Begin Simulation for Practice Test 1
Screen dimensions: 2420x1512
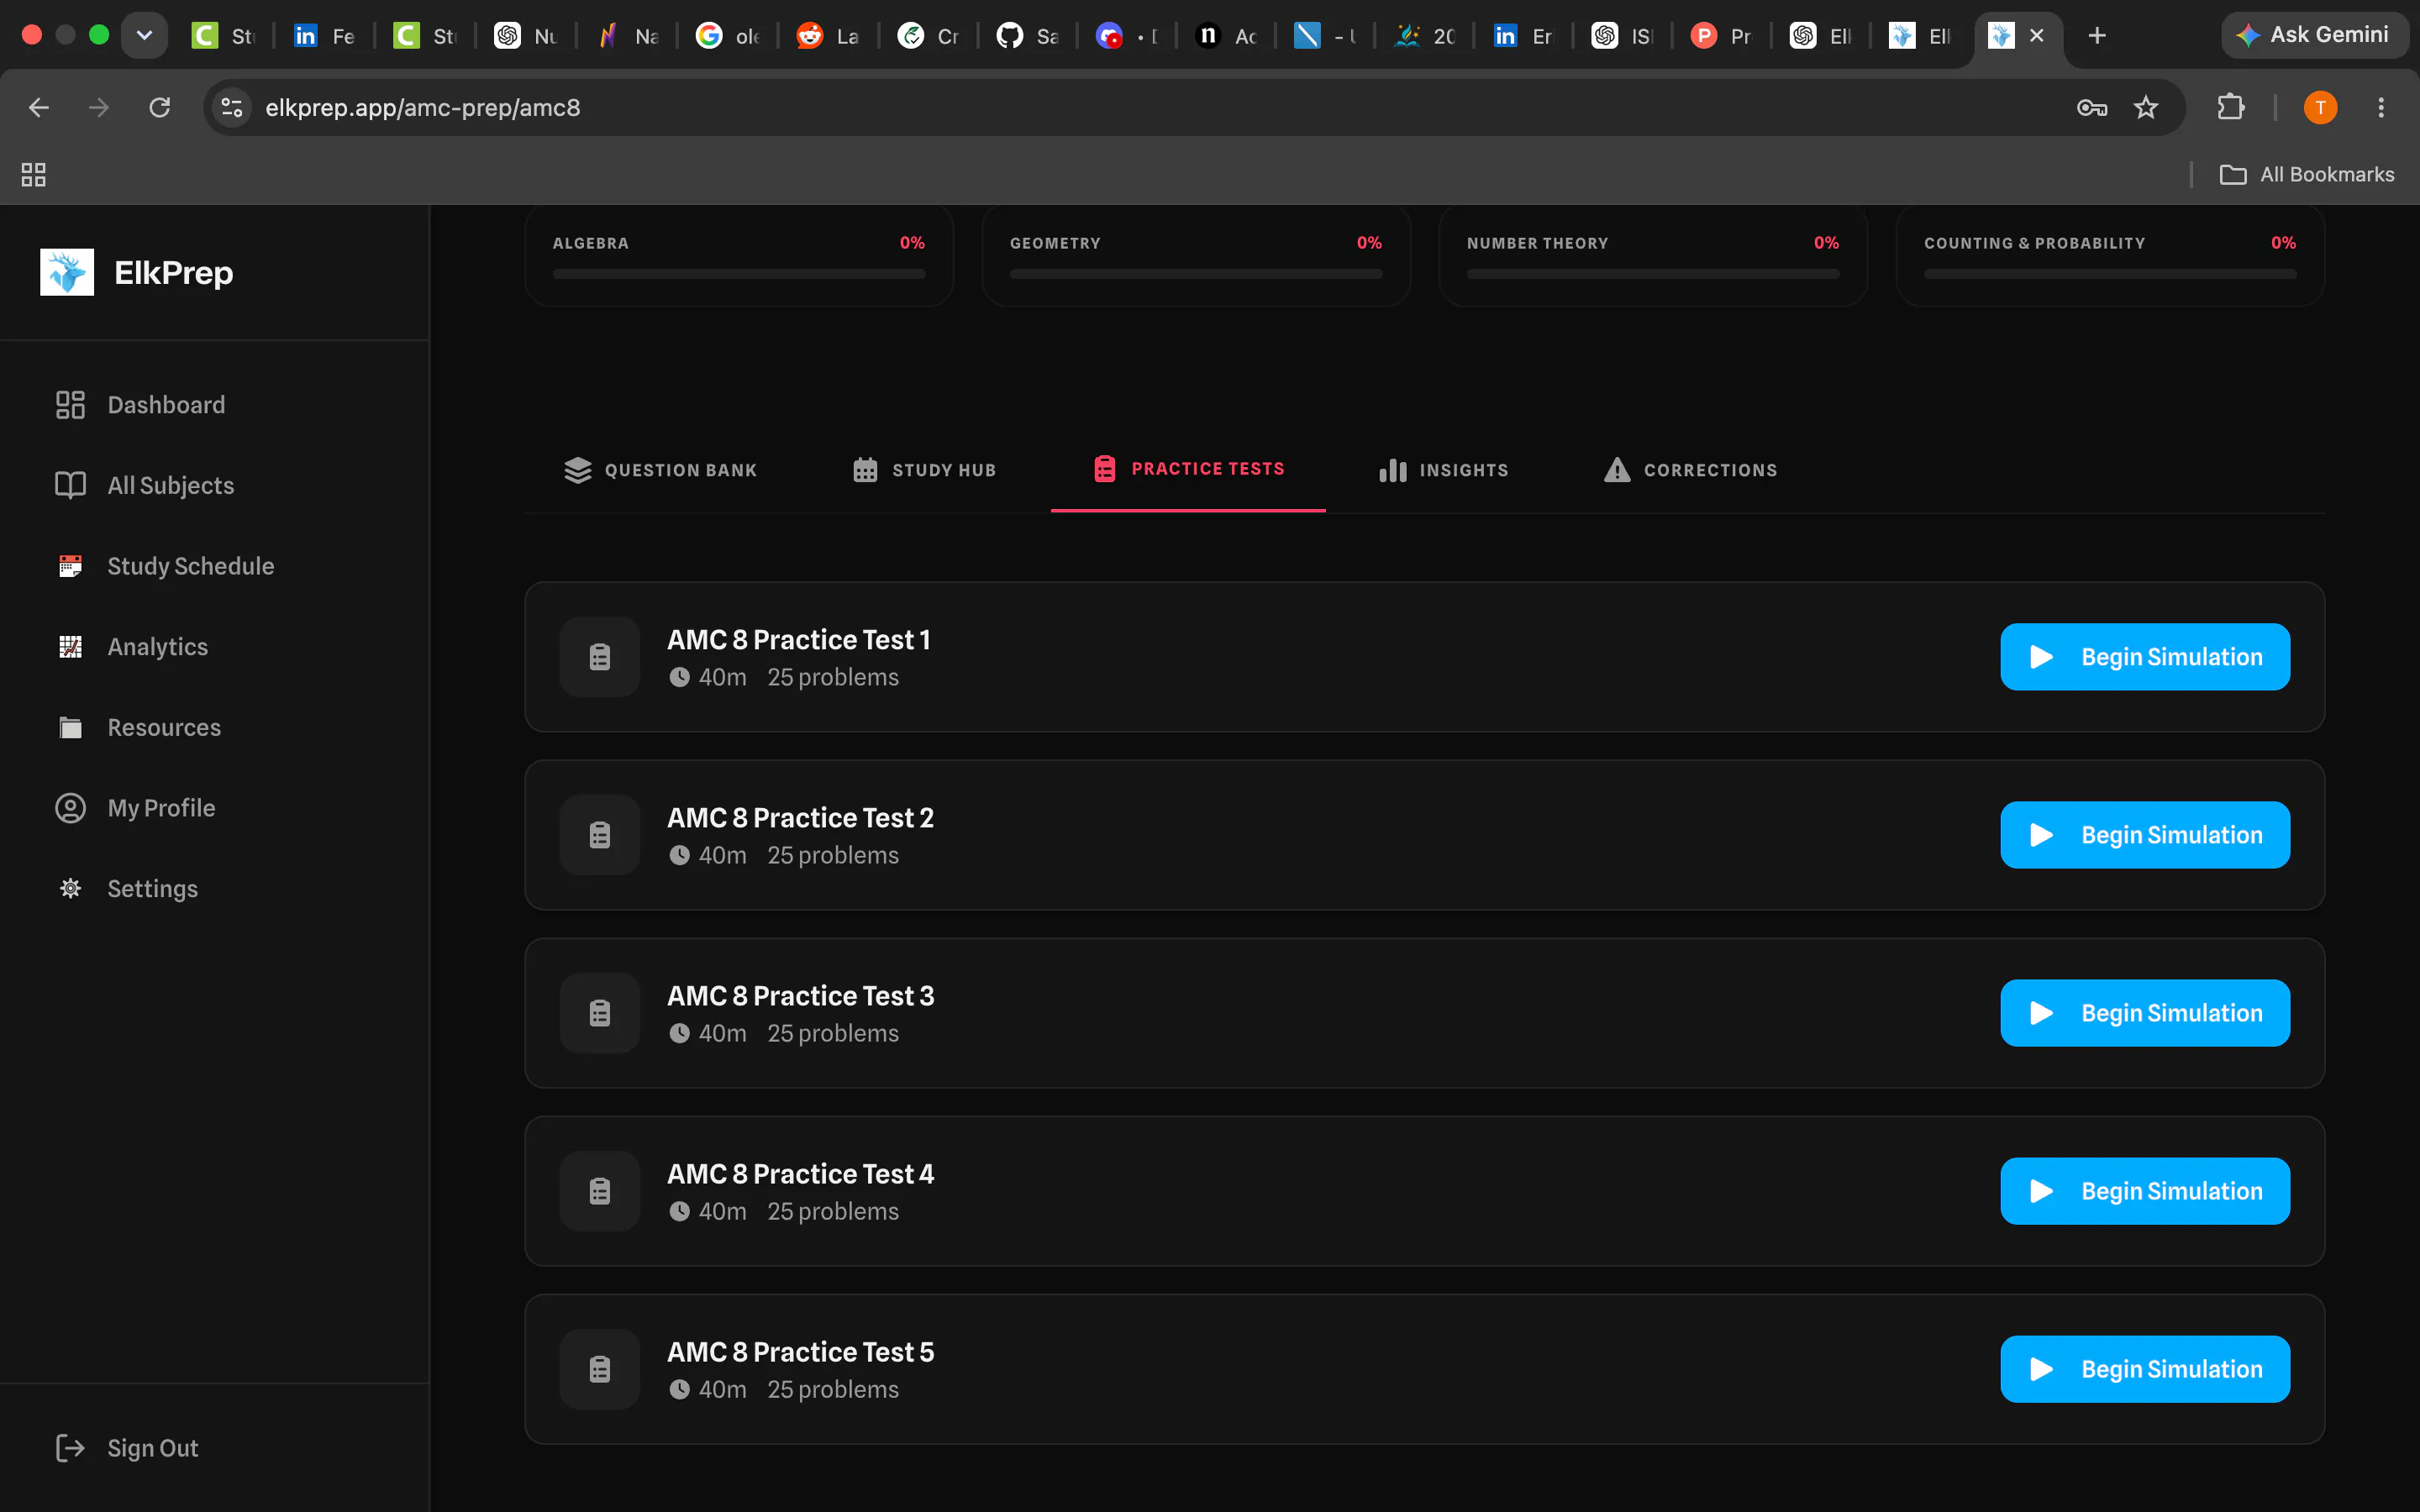click(x=2145, y=657)
